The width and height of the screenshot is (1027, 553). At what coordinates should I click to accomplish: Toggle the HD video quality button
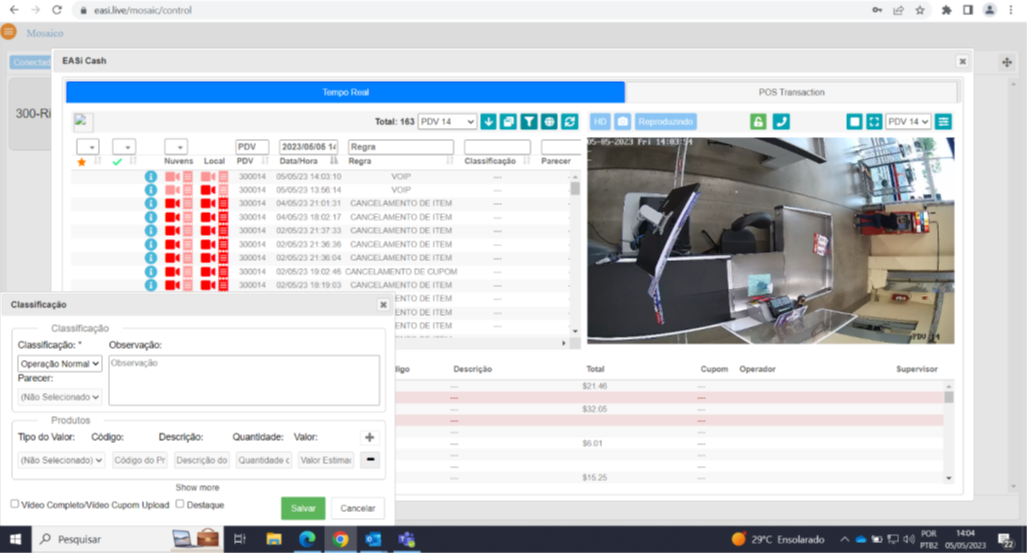pos(599,122)
